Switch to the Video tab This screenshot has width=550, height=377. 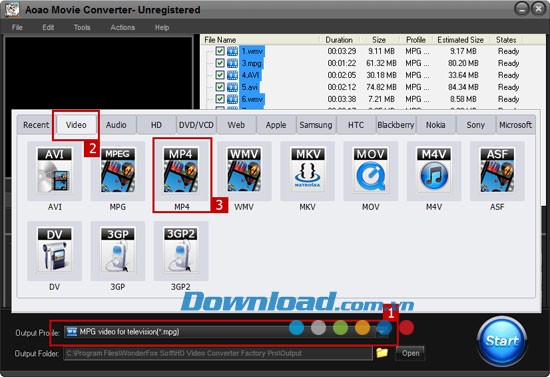pyautogui.click(x=76, y=125)
